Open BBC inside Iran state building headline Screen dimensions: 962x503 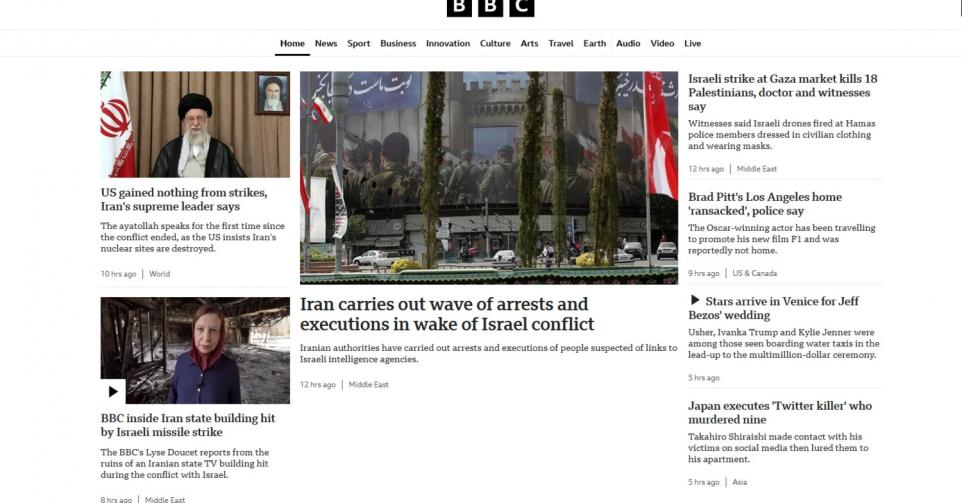click(188, 424)
